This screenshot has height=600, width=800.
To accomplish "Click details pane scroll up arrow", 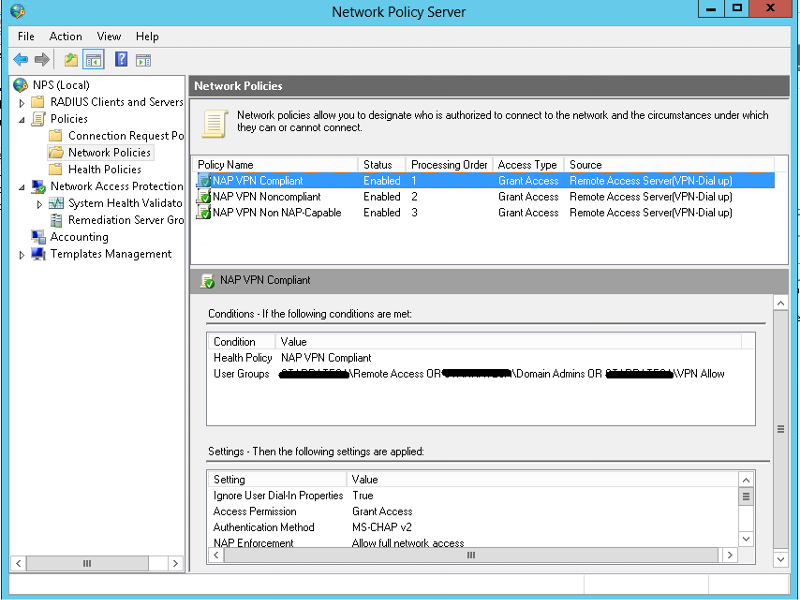I will pos(781,304).
